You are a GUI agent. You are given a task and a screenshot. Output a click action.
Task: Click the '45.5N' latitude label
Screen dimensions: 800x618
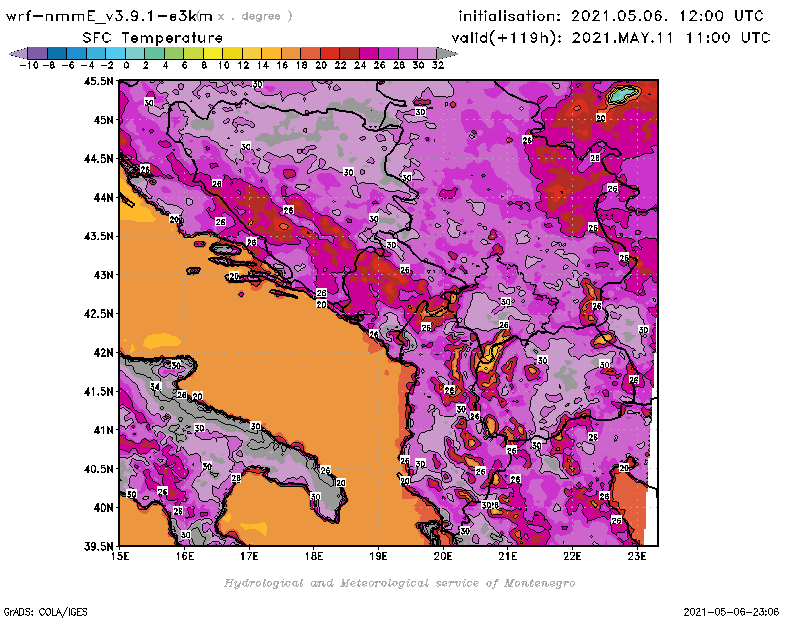(x=98, y=81)
